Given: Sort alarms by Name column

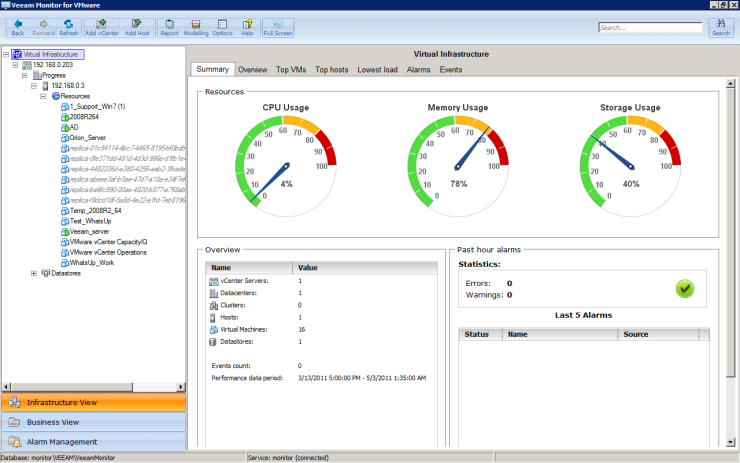Looking at the screenshot, I should click(x=560, y=334).
